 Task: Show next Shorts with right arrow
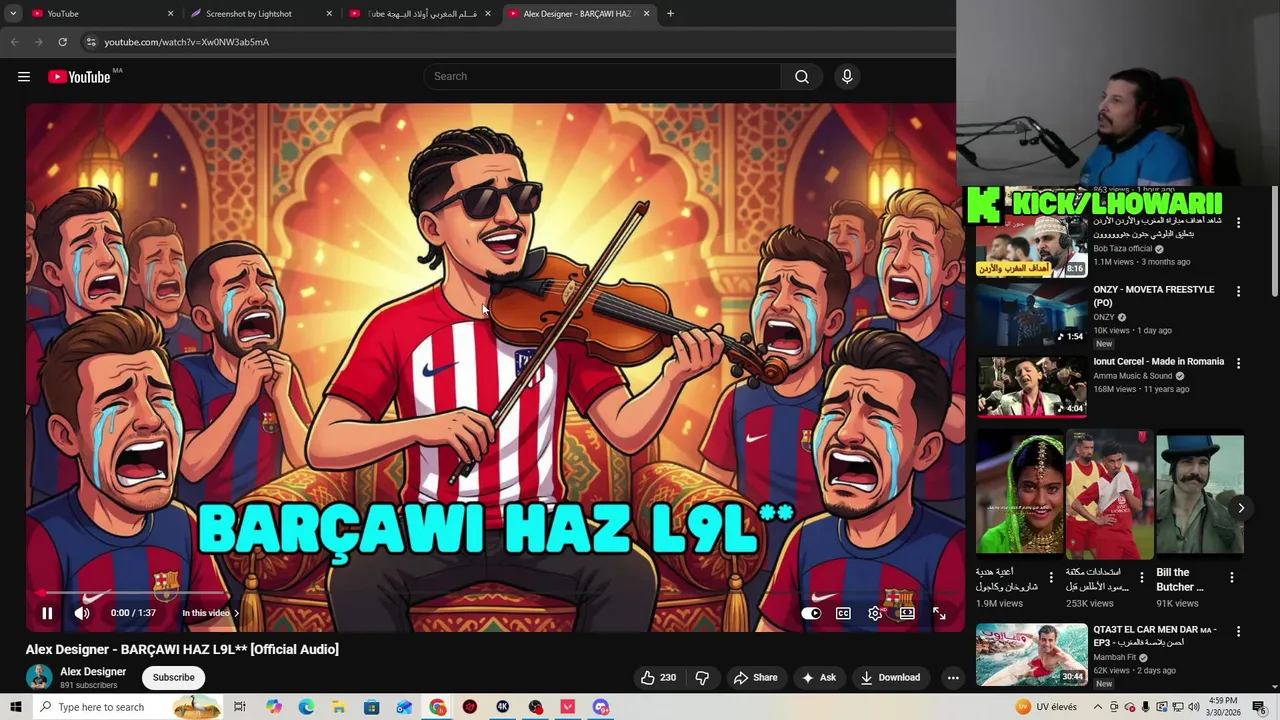click(1241, 508)
